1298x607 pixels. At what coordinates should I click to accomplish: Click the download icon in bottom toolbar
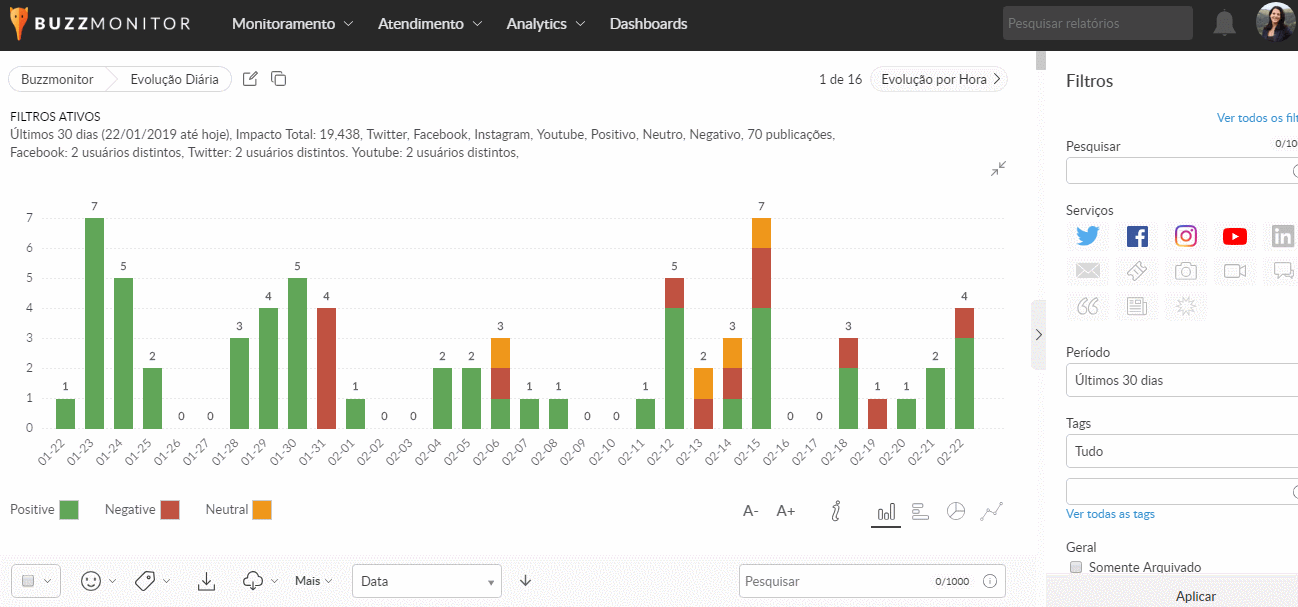point(206,581)
